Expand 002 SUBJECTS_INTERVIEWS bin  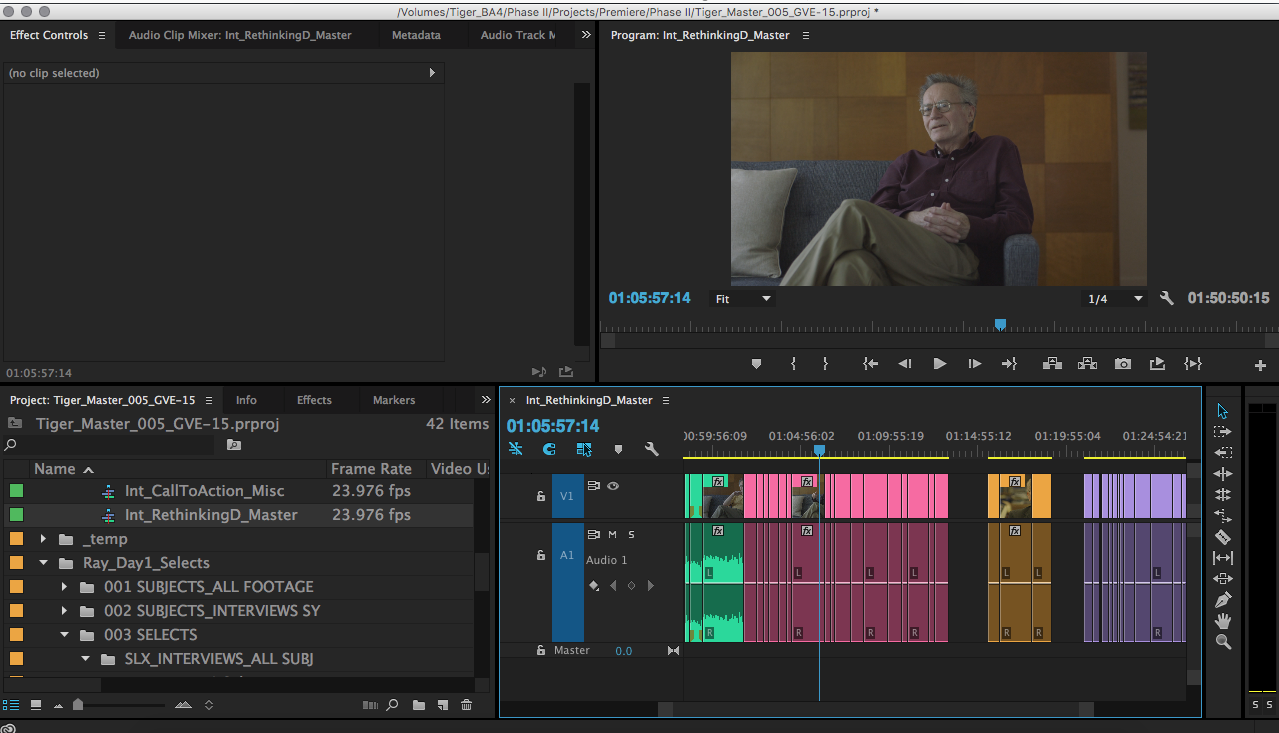tap(65, 611)
